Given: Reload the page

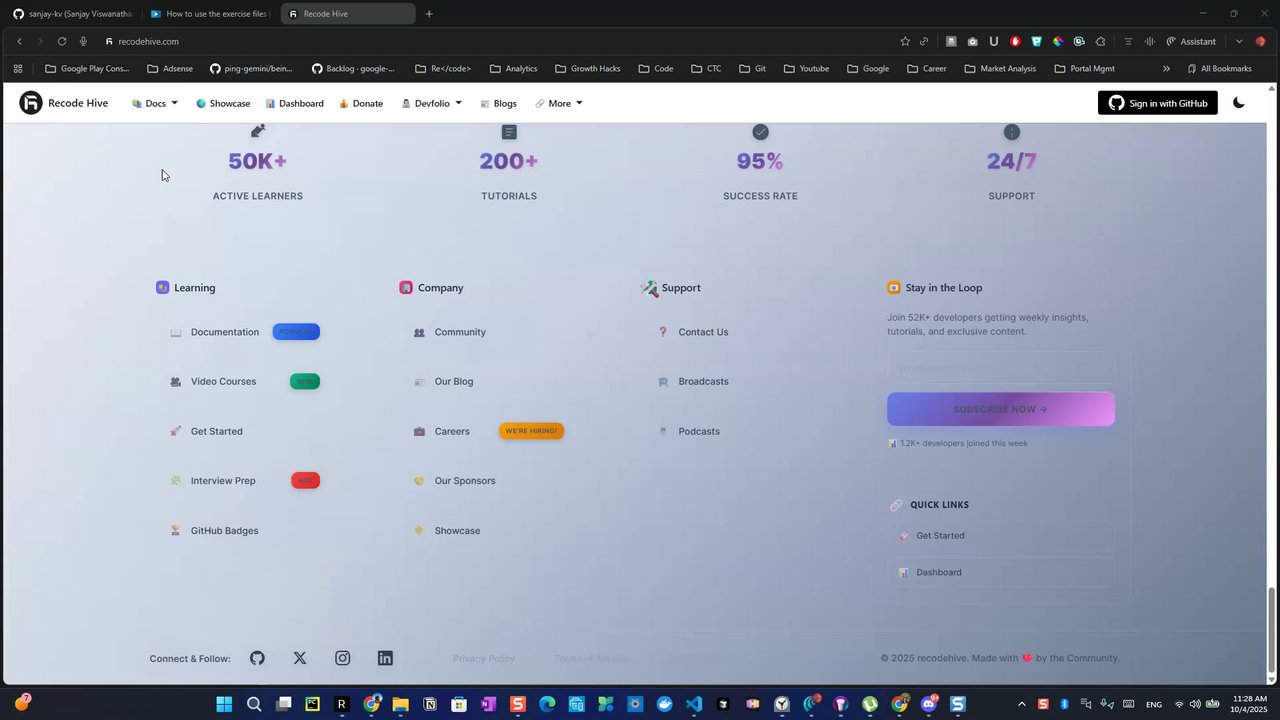Looking at the screenshot, I should [x=61, y=41].
